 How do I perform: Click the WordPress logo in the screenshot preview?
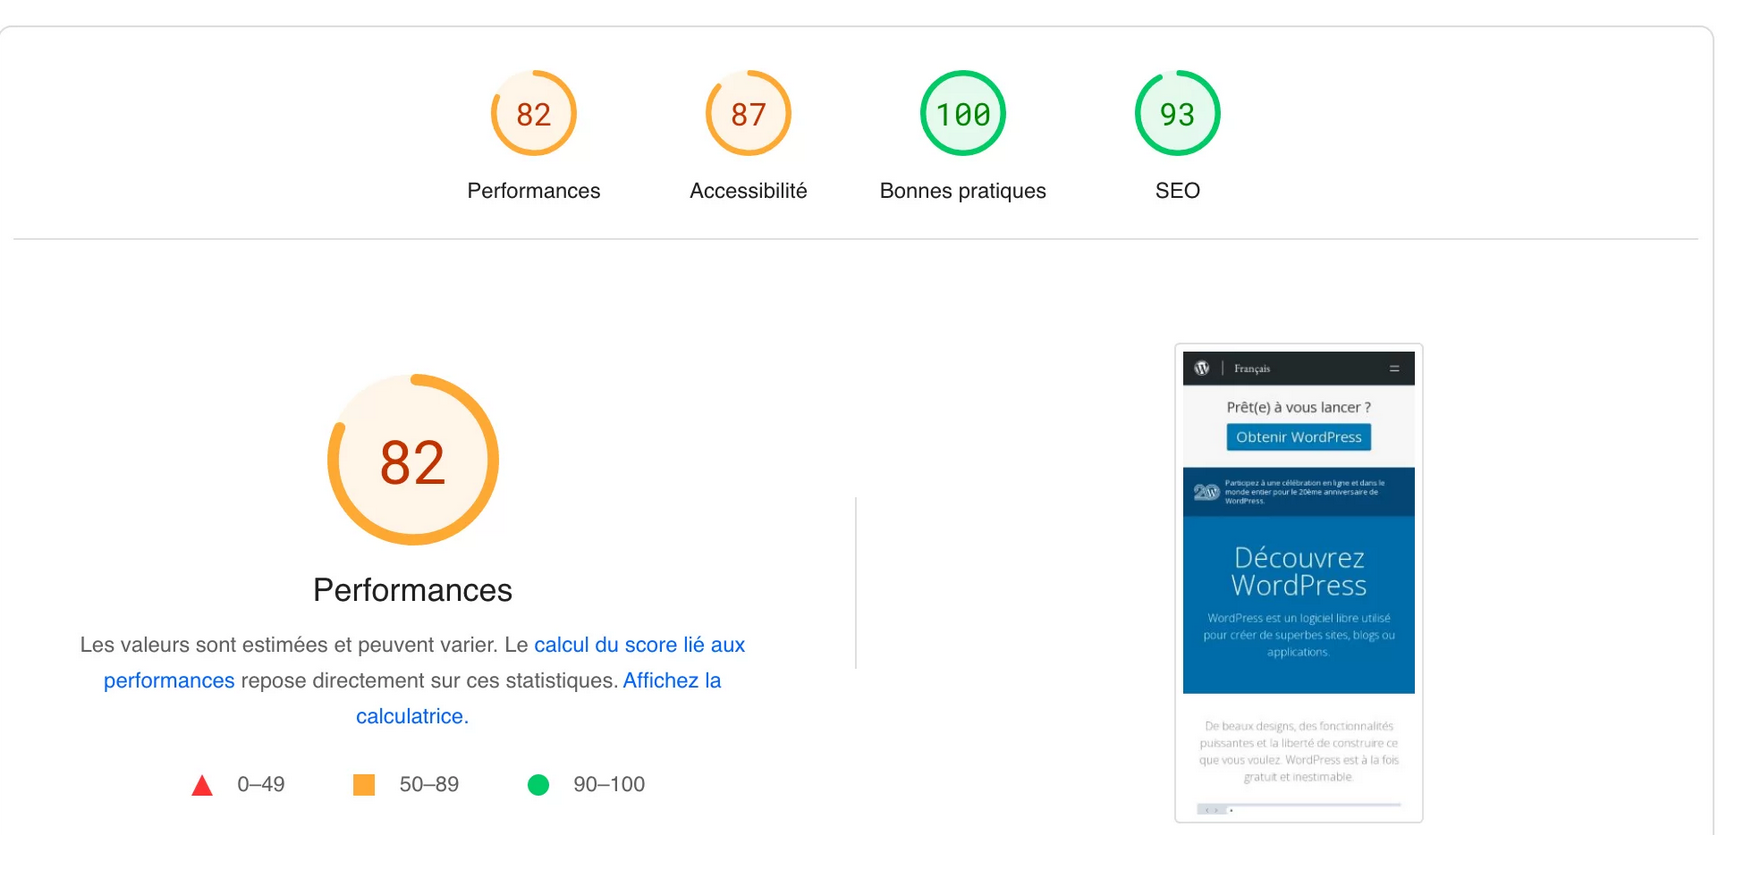pyautogui.click(x=1202, y=368)
